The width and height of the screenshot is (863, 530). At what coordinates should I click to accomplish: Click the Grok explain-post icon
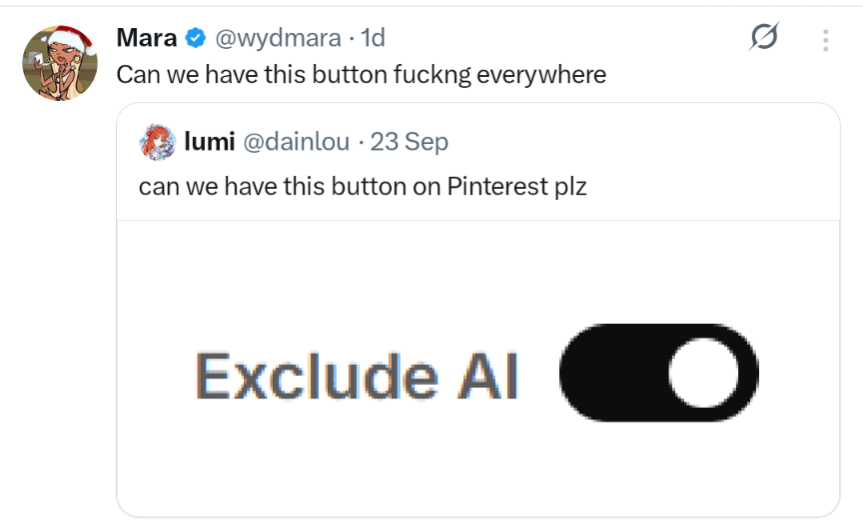(764, 39)
